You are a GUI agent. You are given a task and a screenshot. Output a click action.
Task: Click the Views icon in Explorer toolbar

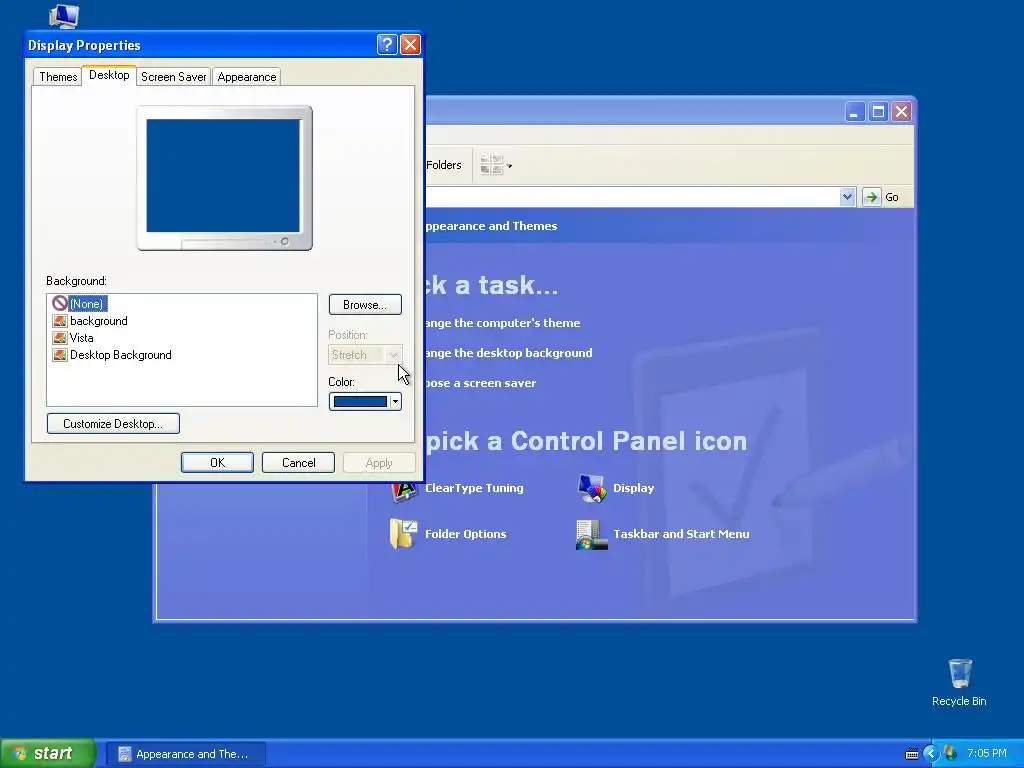(x=492, y=165)
